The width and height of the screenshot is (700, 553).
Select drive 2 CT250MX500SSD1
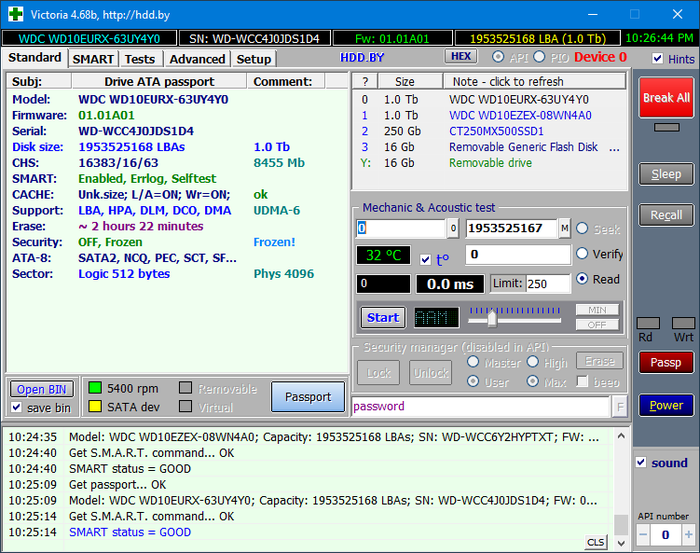tap(489, 131)
